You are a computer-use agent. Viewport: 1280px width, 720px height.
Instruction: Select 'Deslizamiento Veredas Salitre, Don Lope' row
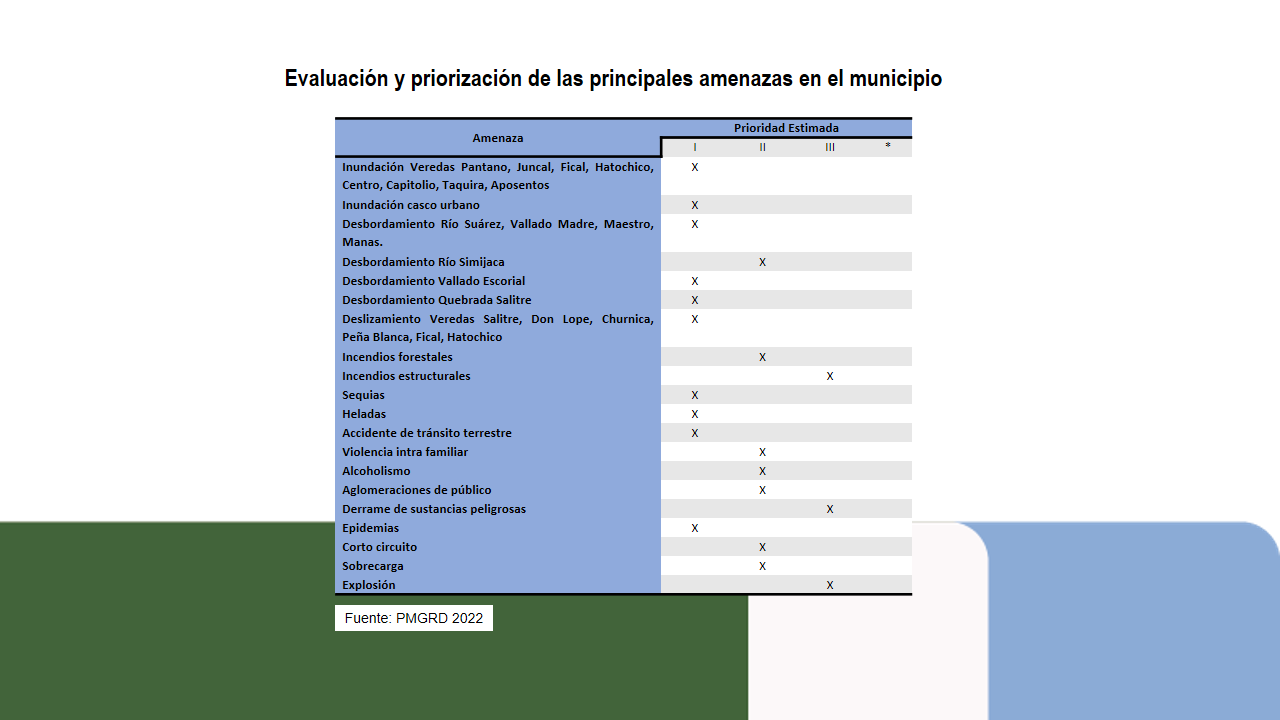coord(498,328)
